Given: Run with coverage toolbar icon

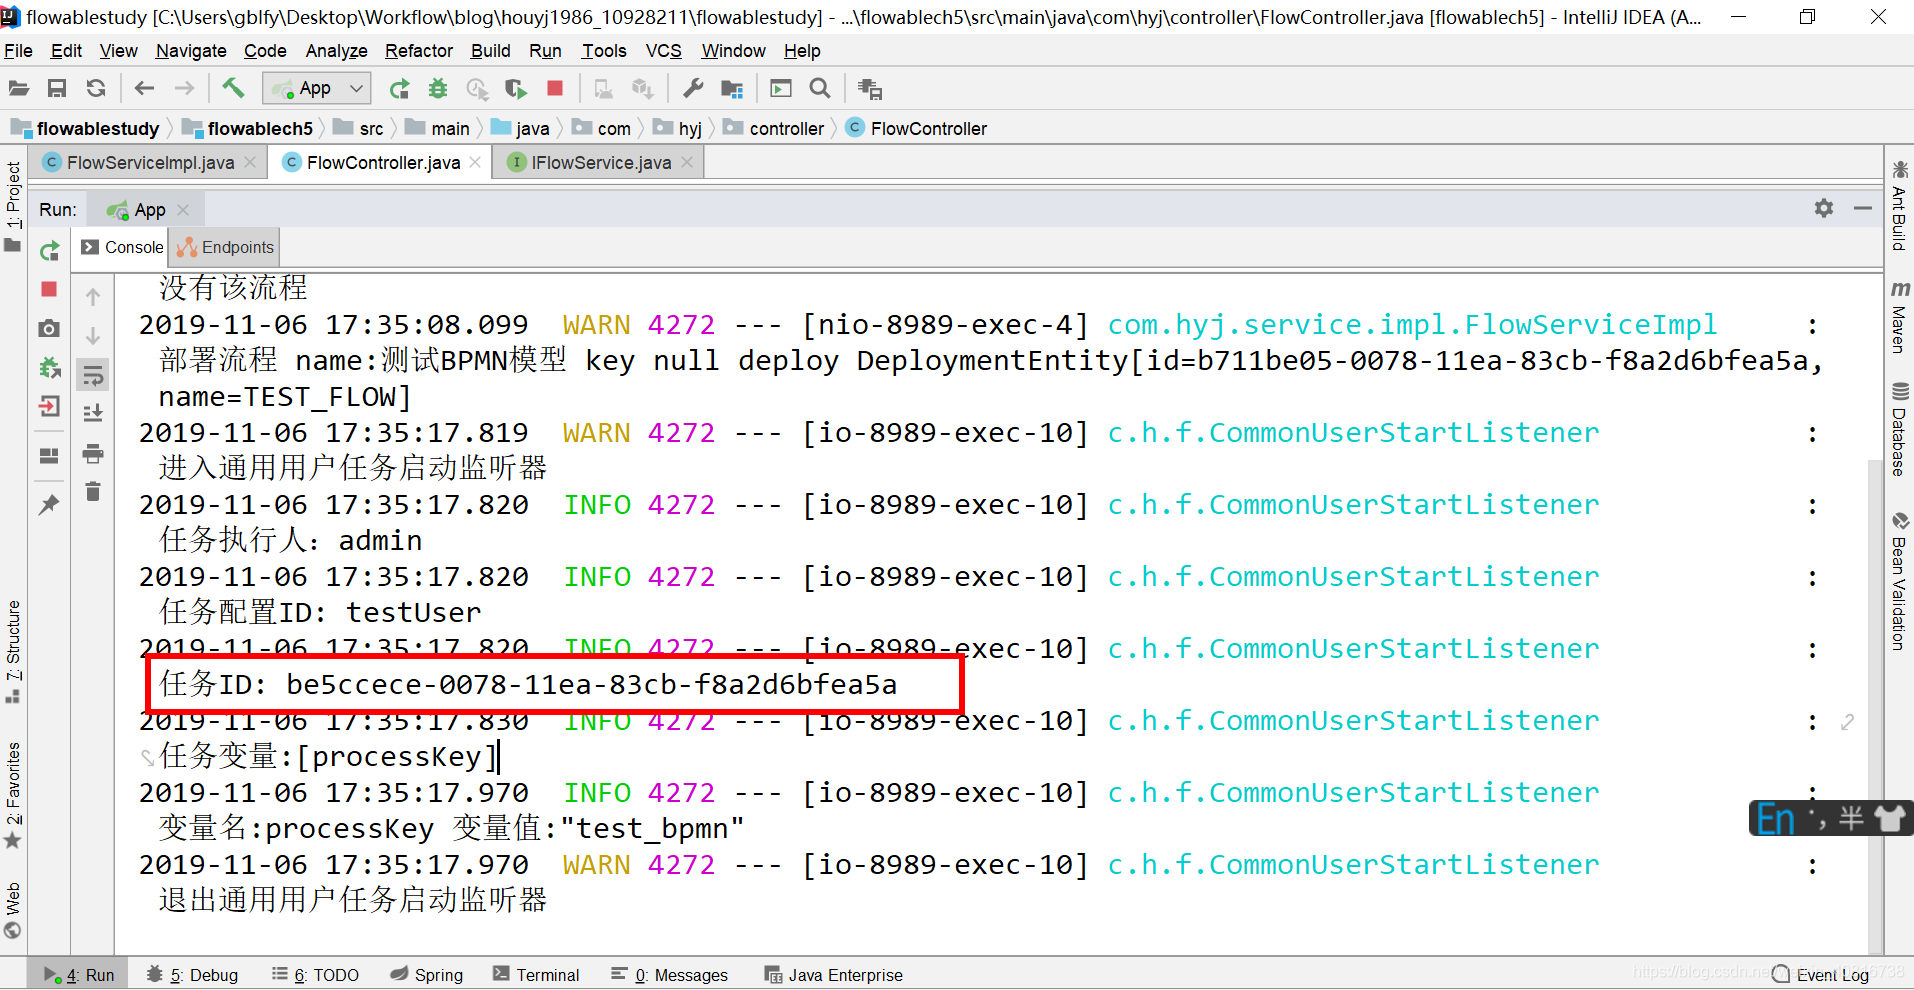Looking at the screenshot, I should tap(516, 89).
